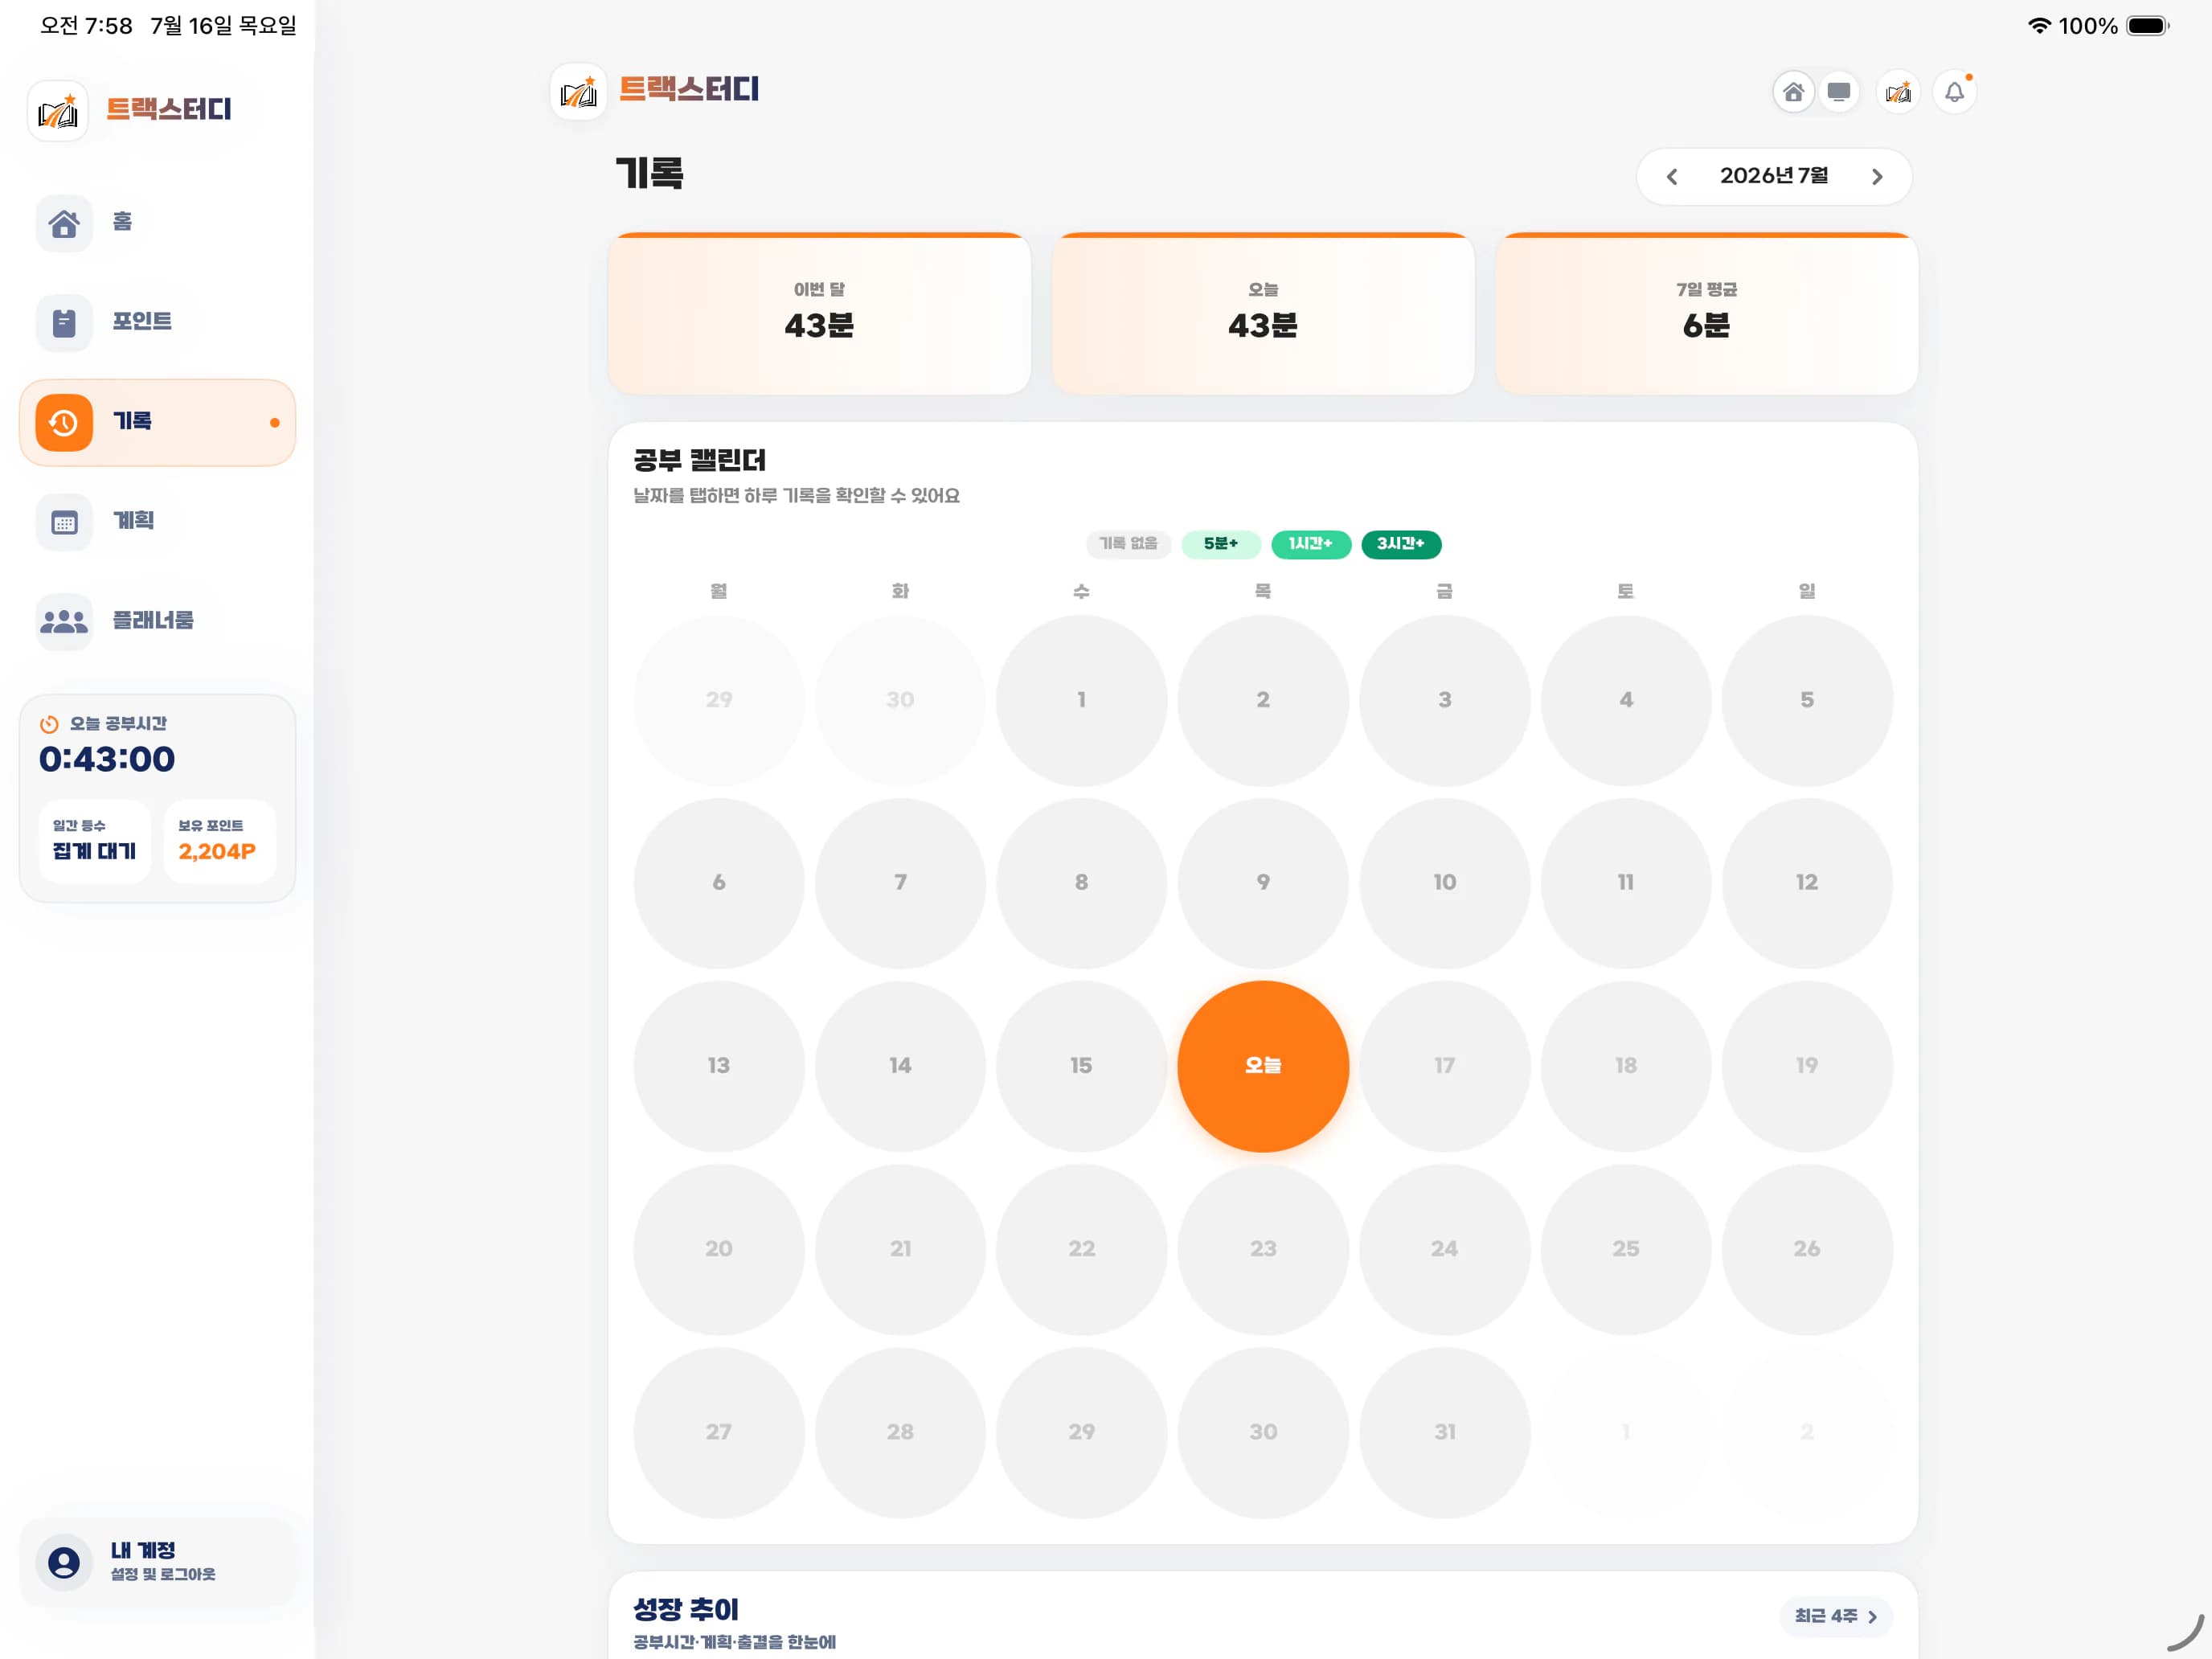Switch to 계획 menu item
The height and width of the screenshot is (1659, 2212).
[x=158, y=522]
